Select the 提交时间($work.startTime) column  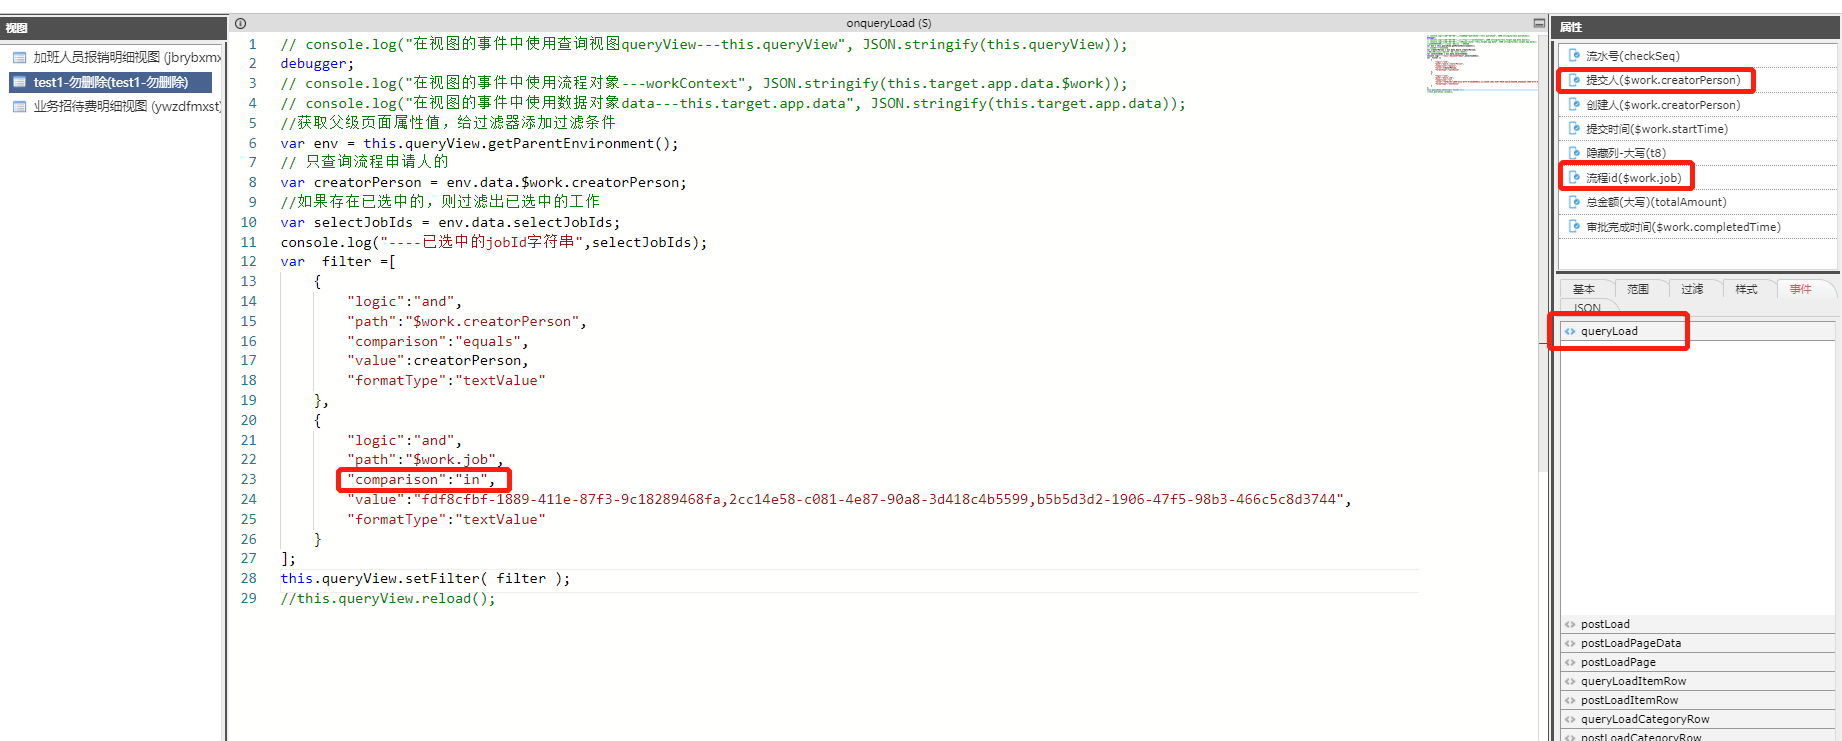click(x=1698, y=129)
